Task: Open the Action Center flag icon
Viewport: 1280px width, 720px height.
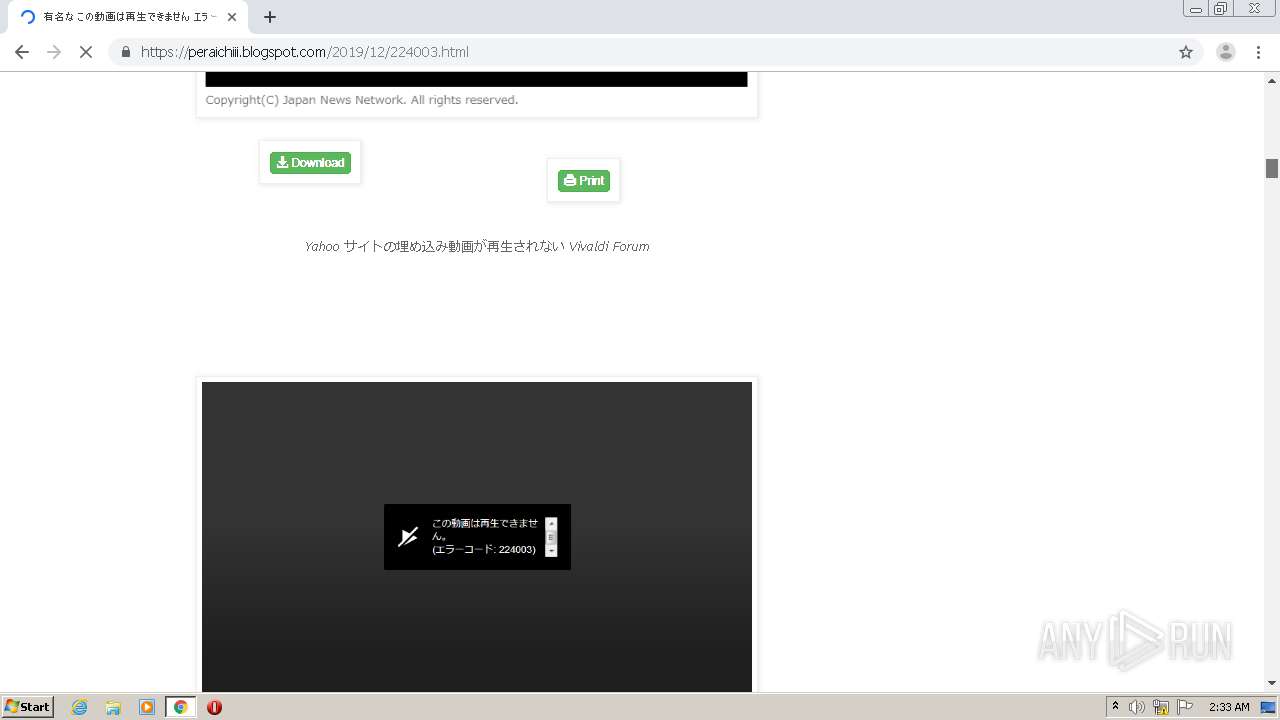Action: point(1185,707)
